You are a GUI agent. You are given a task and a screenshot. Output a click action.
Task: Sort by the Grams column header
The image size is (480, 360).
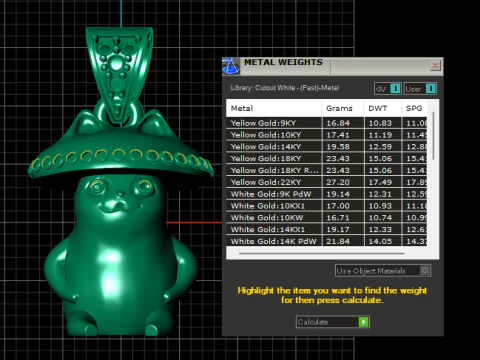pos(343,108)
